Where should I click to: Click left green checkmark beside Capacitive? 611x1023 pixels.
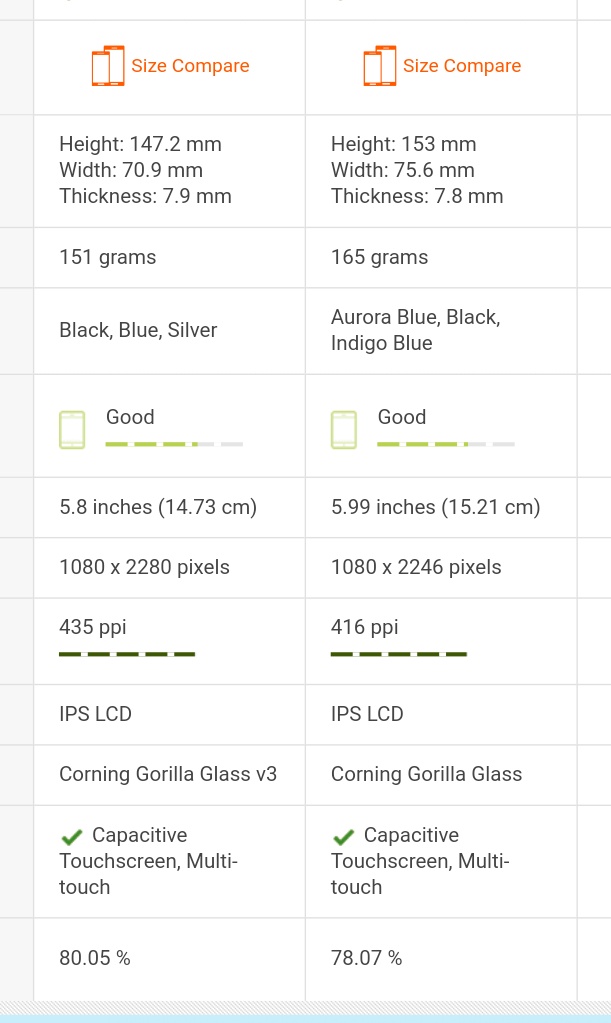tap(72, 836)
